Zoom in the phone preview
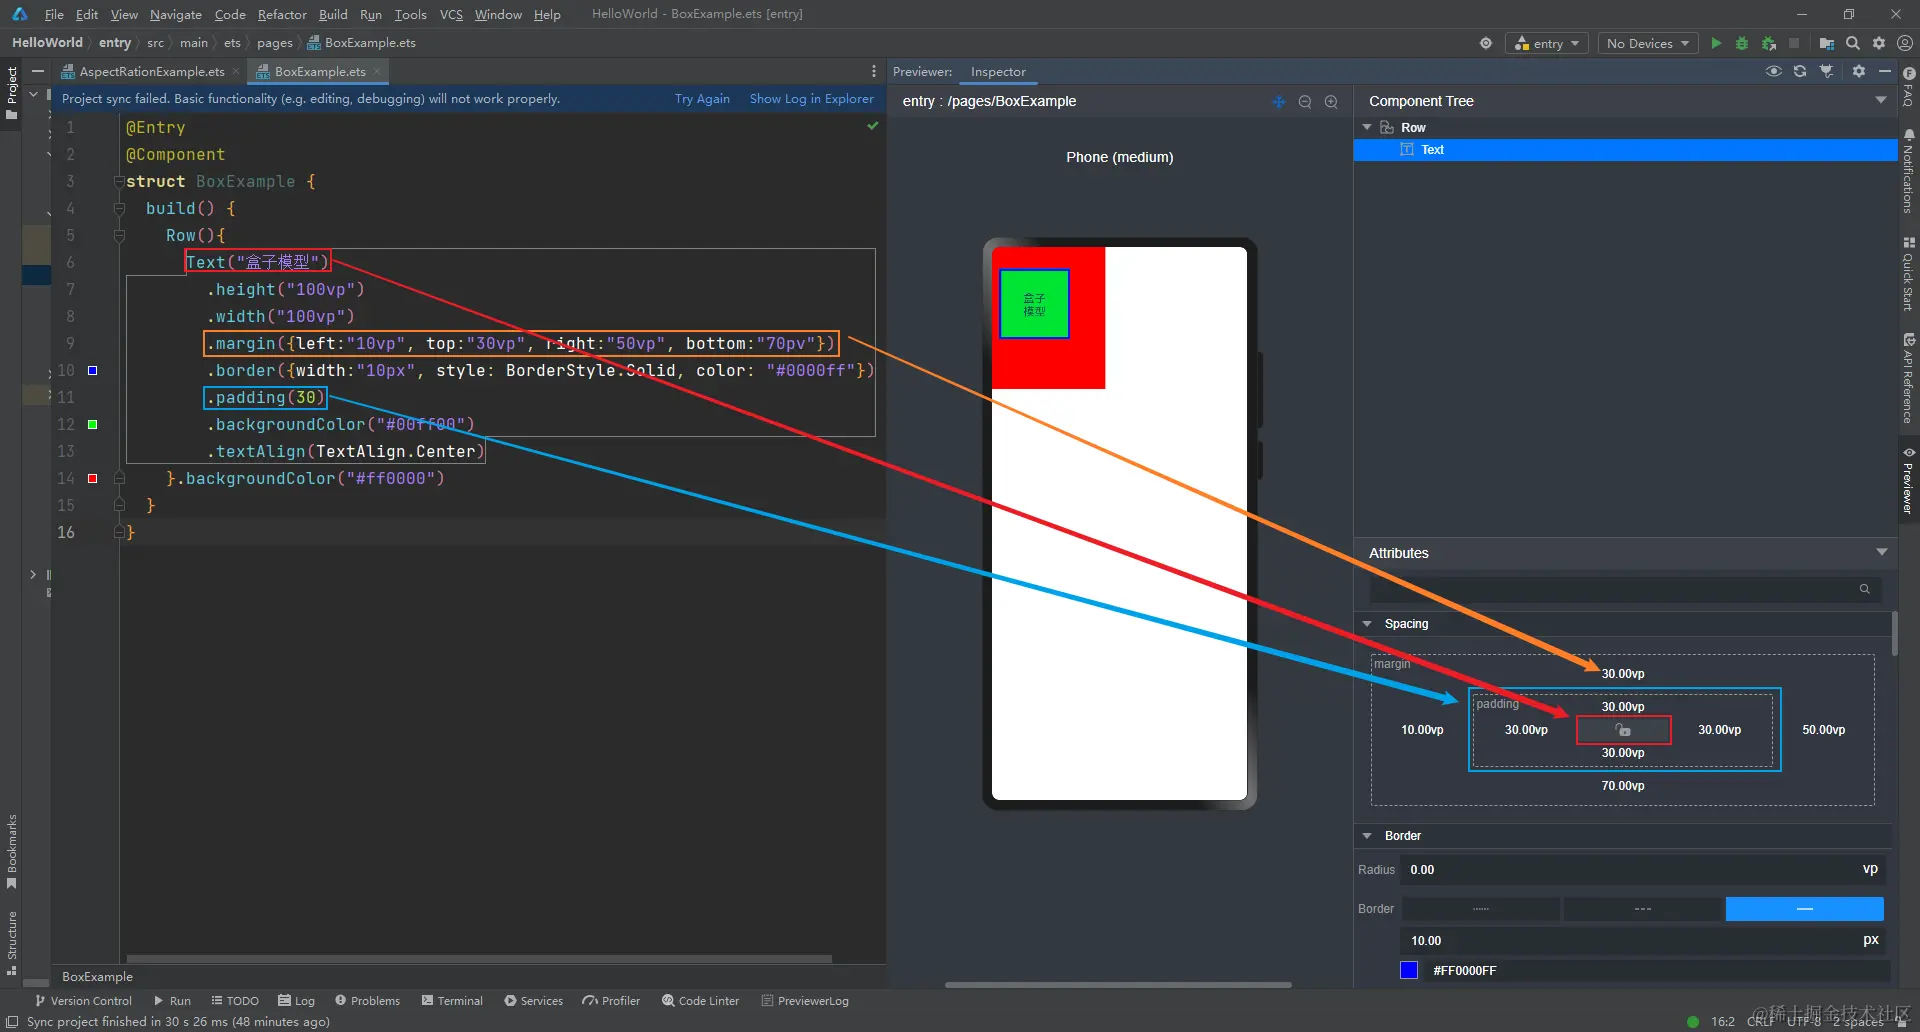The width and height of the screenshot is (1920, 1032). (1331, 101)
